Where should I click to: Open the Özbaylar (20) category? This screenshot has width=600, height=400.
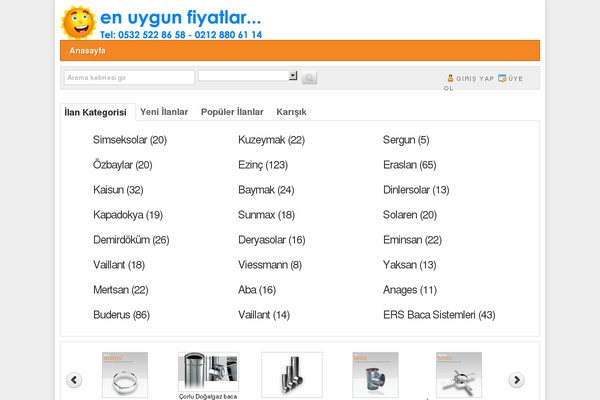(x=122, y=165)
